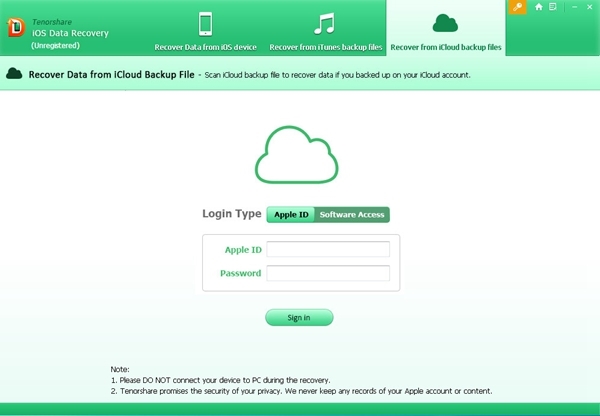
Task: Click the small cloud icon in header bar
Action: pyautogui.click(x=15, y=74)
